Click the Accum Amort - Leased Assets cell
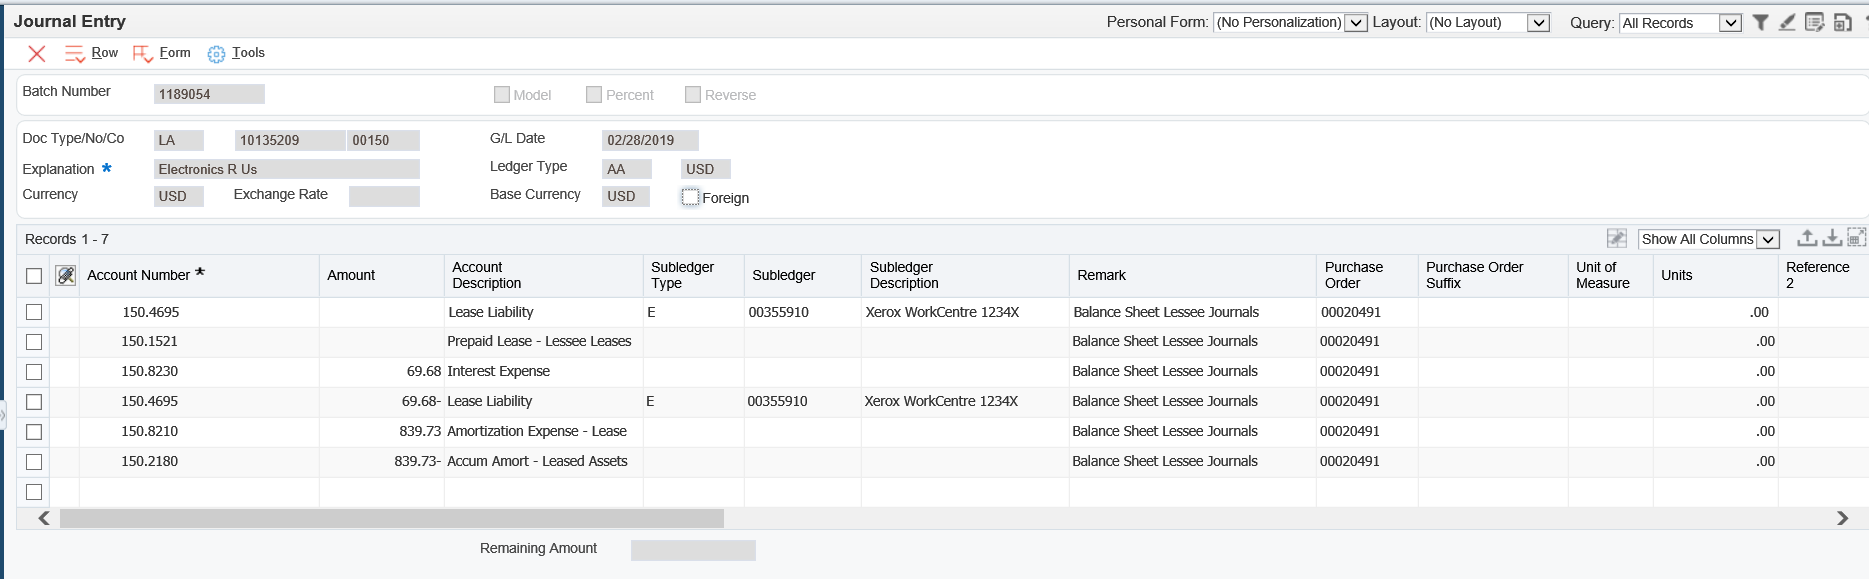This screenshot has height=579, width=1869. (x=544, y=461)
